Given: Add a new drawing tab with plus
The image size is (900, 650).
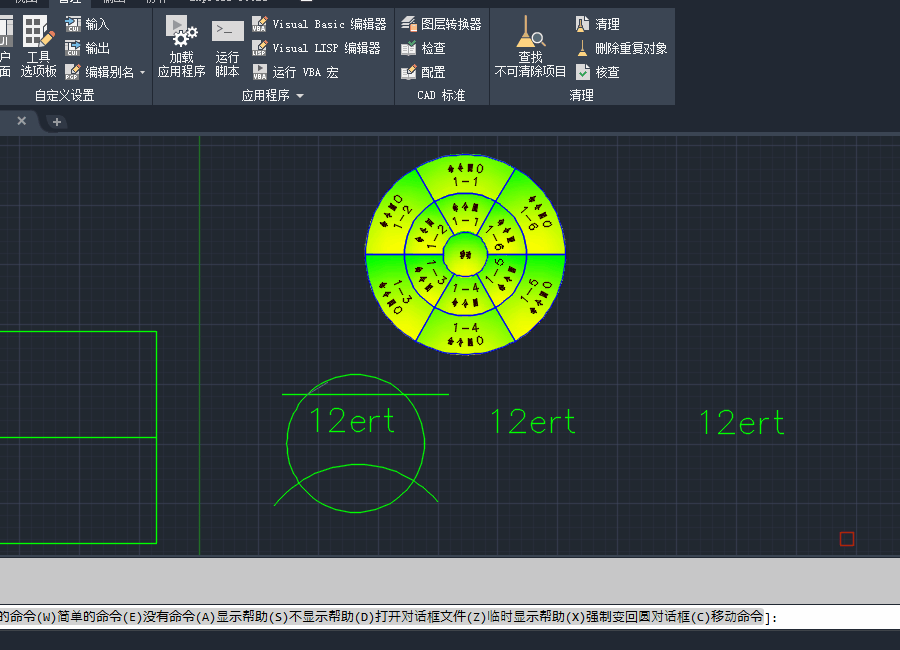Looking at the screenshot, I should coord(57,122).
